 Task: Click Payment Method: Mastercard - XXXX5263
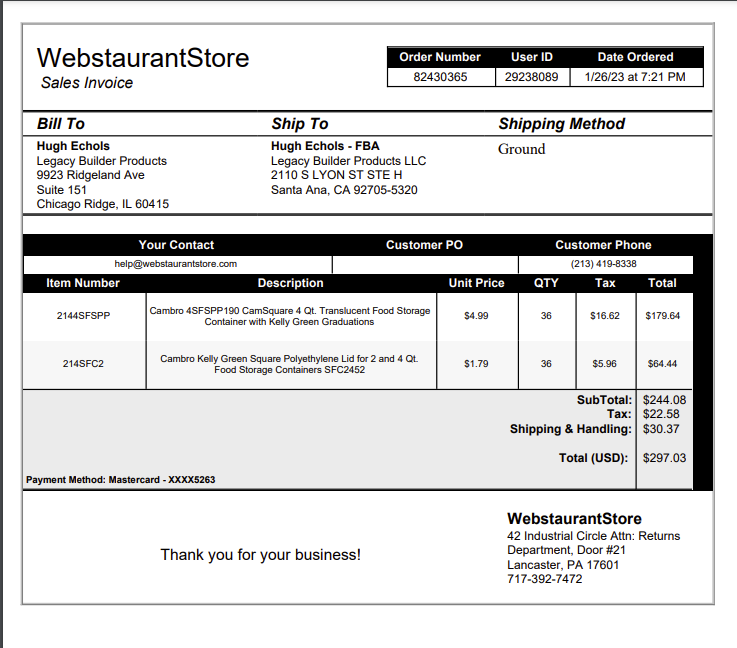click(x=120, y=480)
